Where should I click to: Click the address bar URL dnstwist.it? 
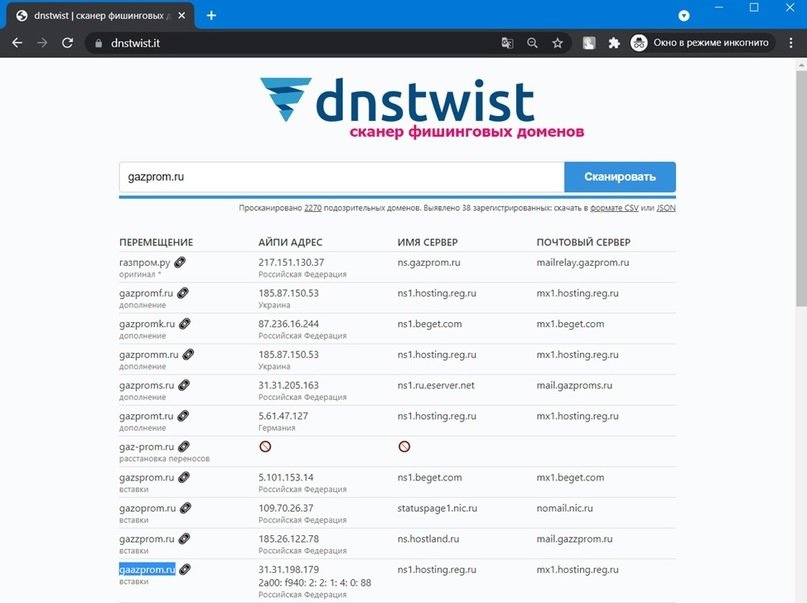coord(135,43)
